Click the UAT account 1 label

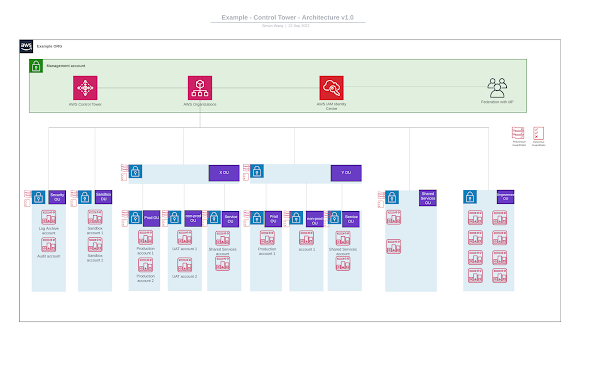tap(185, 249)
